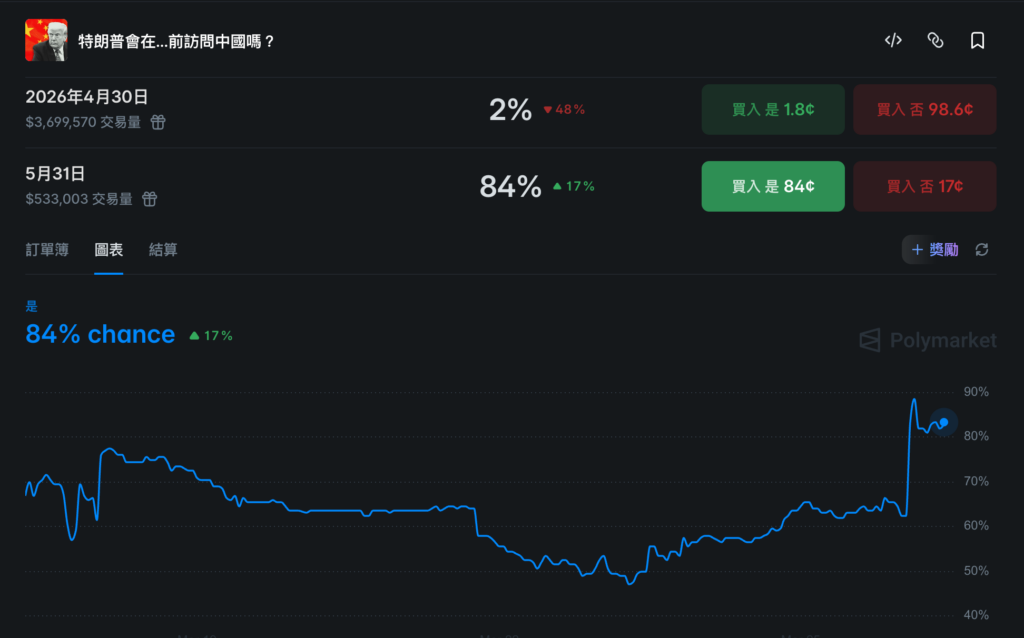Image resolution: width=1024 pixels, height=638 pixels.
Task: Click the embed code icon
Action: pyautogui.click(x=893, y=40)
